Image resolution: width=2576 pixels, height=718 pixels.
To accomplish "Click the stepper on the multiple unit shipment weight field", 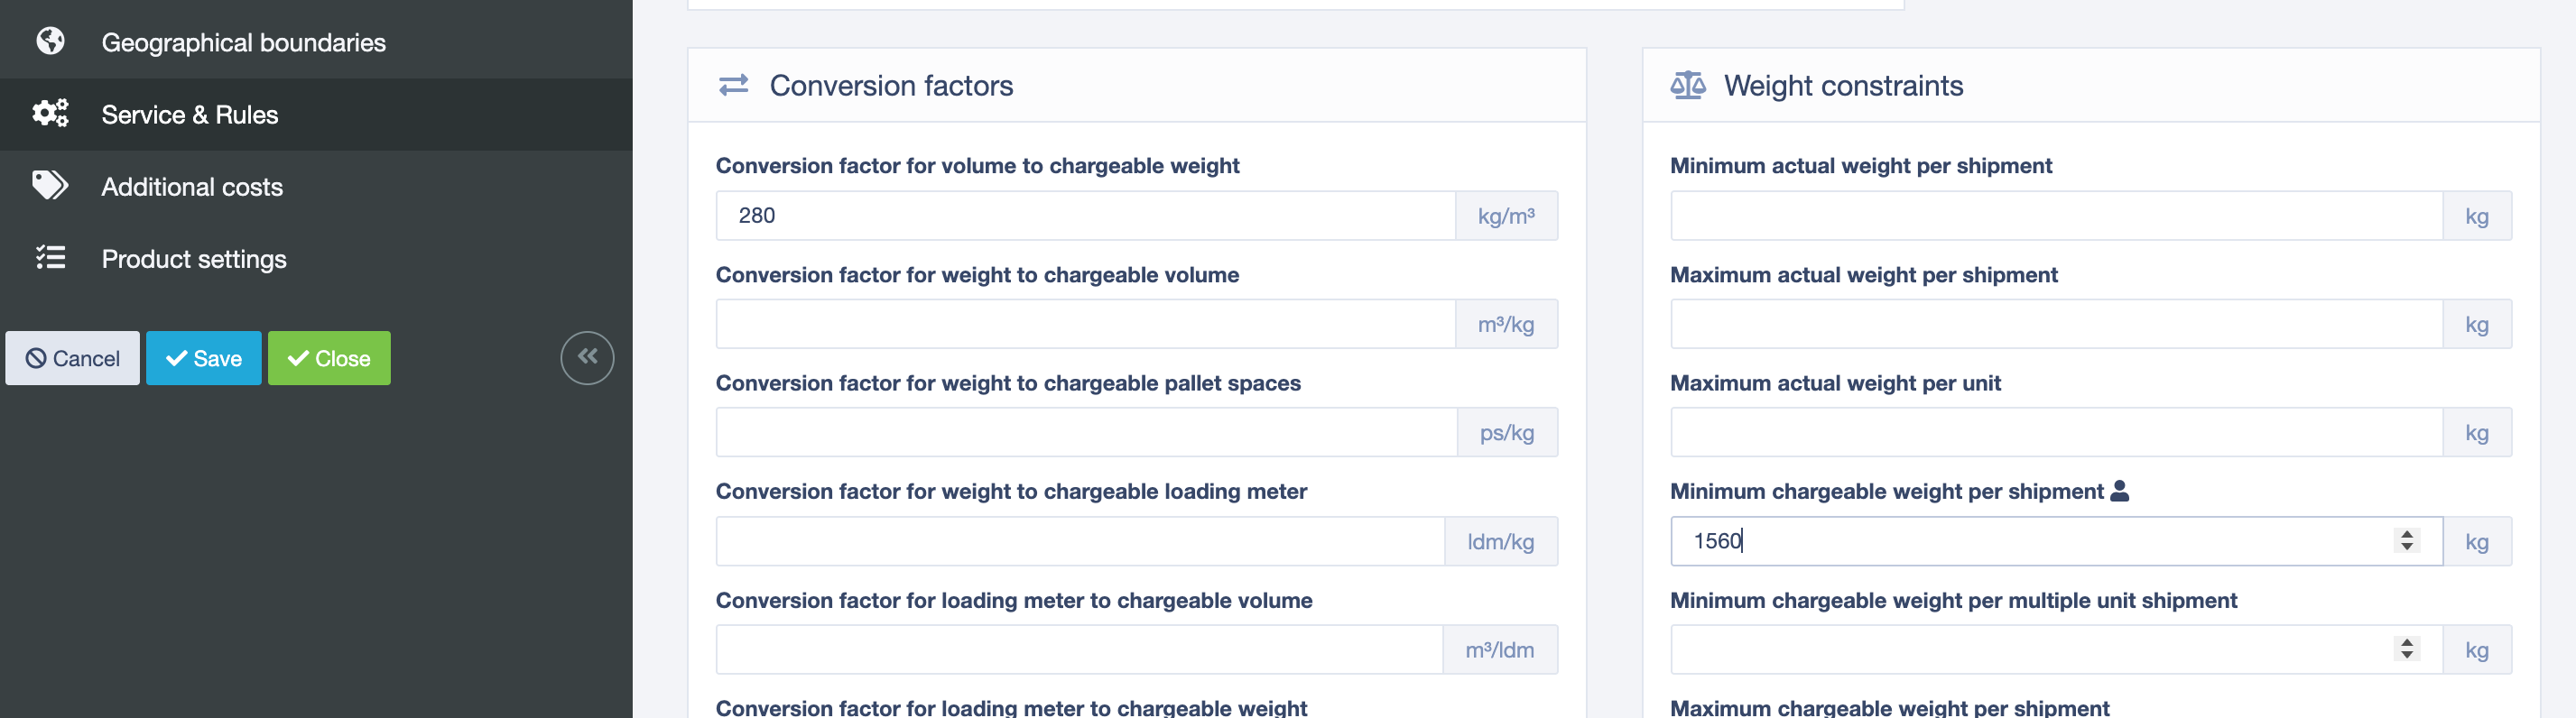I will (2407, 649).
